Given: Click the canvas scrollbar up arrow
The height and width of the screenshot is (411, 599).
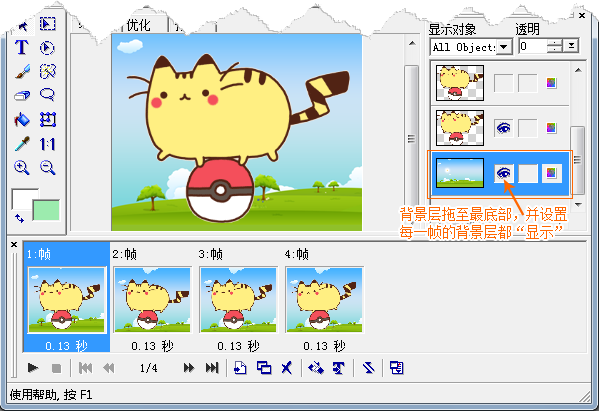Looking at the screenshot, I should [412, 43].
